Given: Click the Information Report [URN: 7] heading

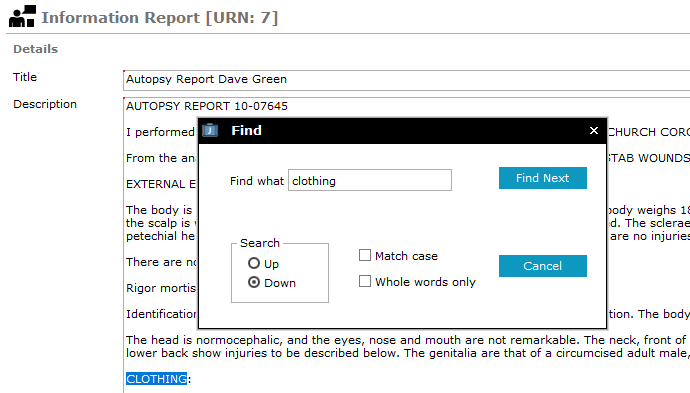Looking at the screenshot, I should tap(160, 18).
